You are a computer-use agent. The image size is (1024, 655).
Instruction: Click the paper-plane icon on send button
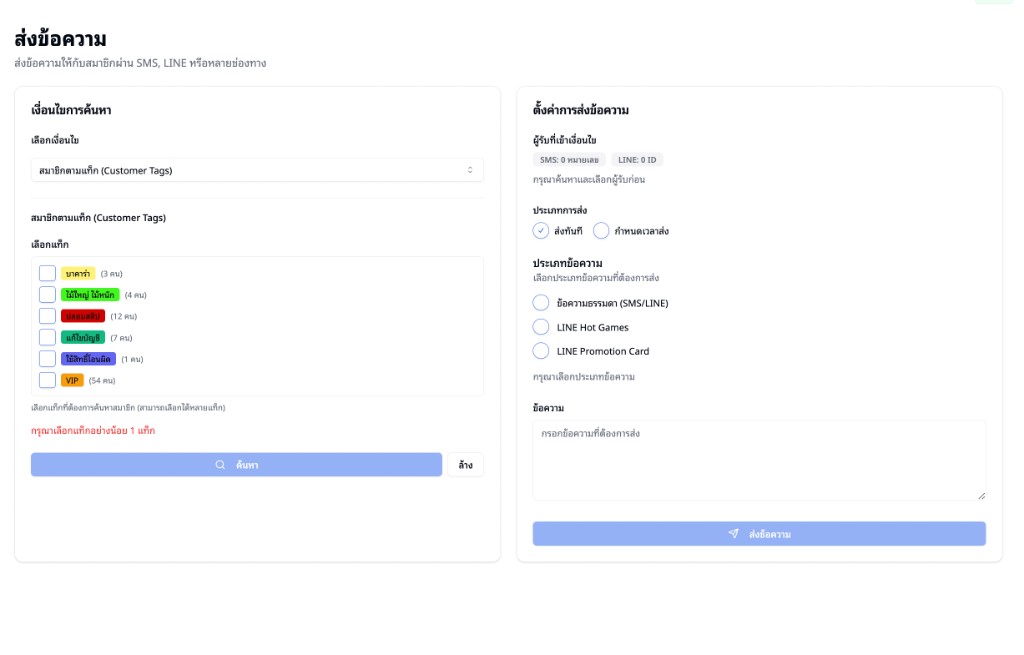point(734,534)
